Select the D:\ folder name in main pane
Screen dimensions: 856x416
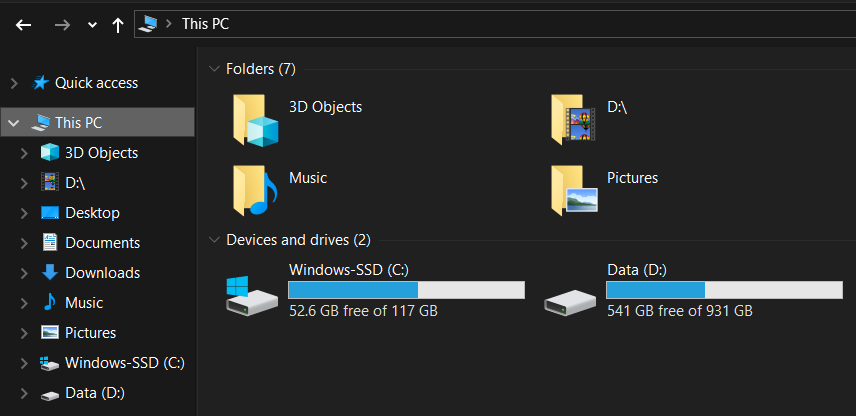(617, 107)
